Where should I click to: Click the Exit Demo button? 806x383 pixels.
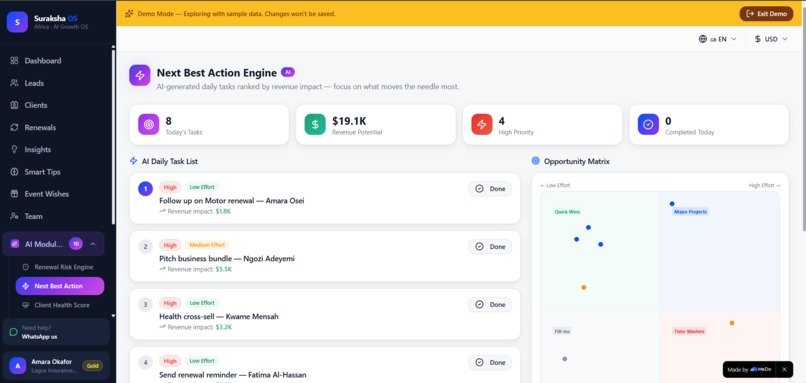tap(766, 14)
